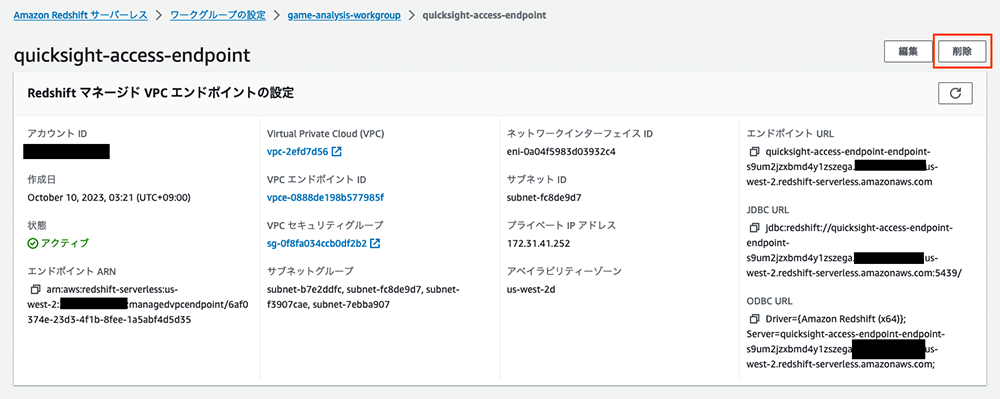Click subnet group list starting subnet-b7e2ddfc

tap(364, 297)
